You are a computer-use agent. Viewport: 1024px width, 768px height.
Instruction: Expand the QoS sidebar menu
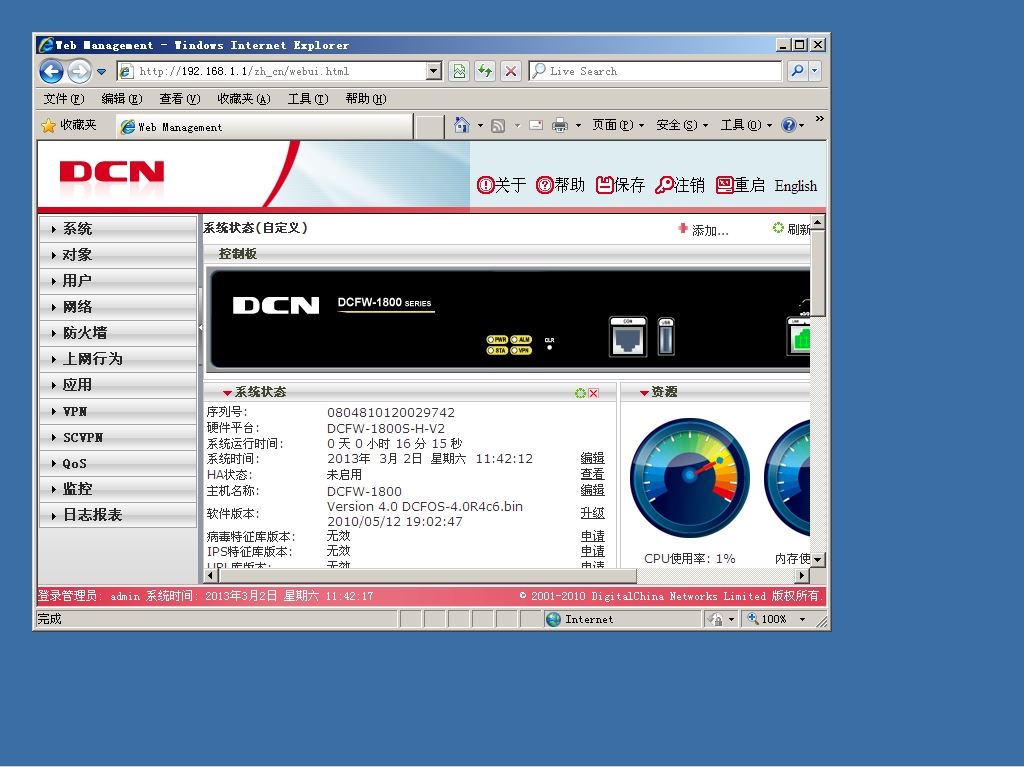118,464
